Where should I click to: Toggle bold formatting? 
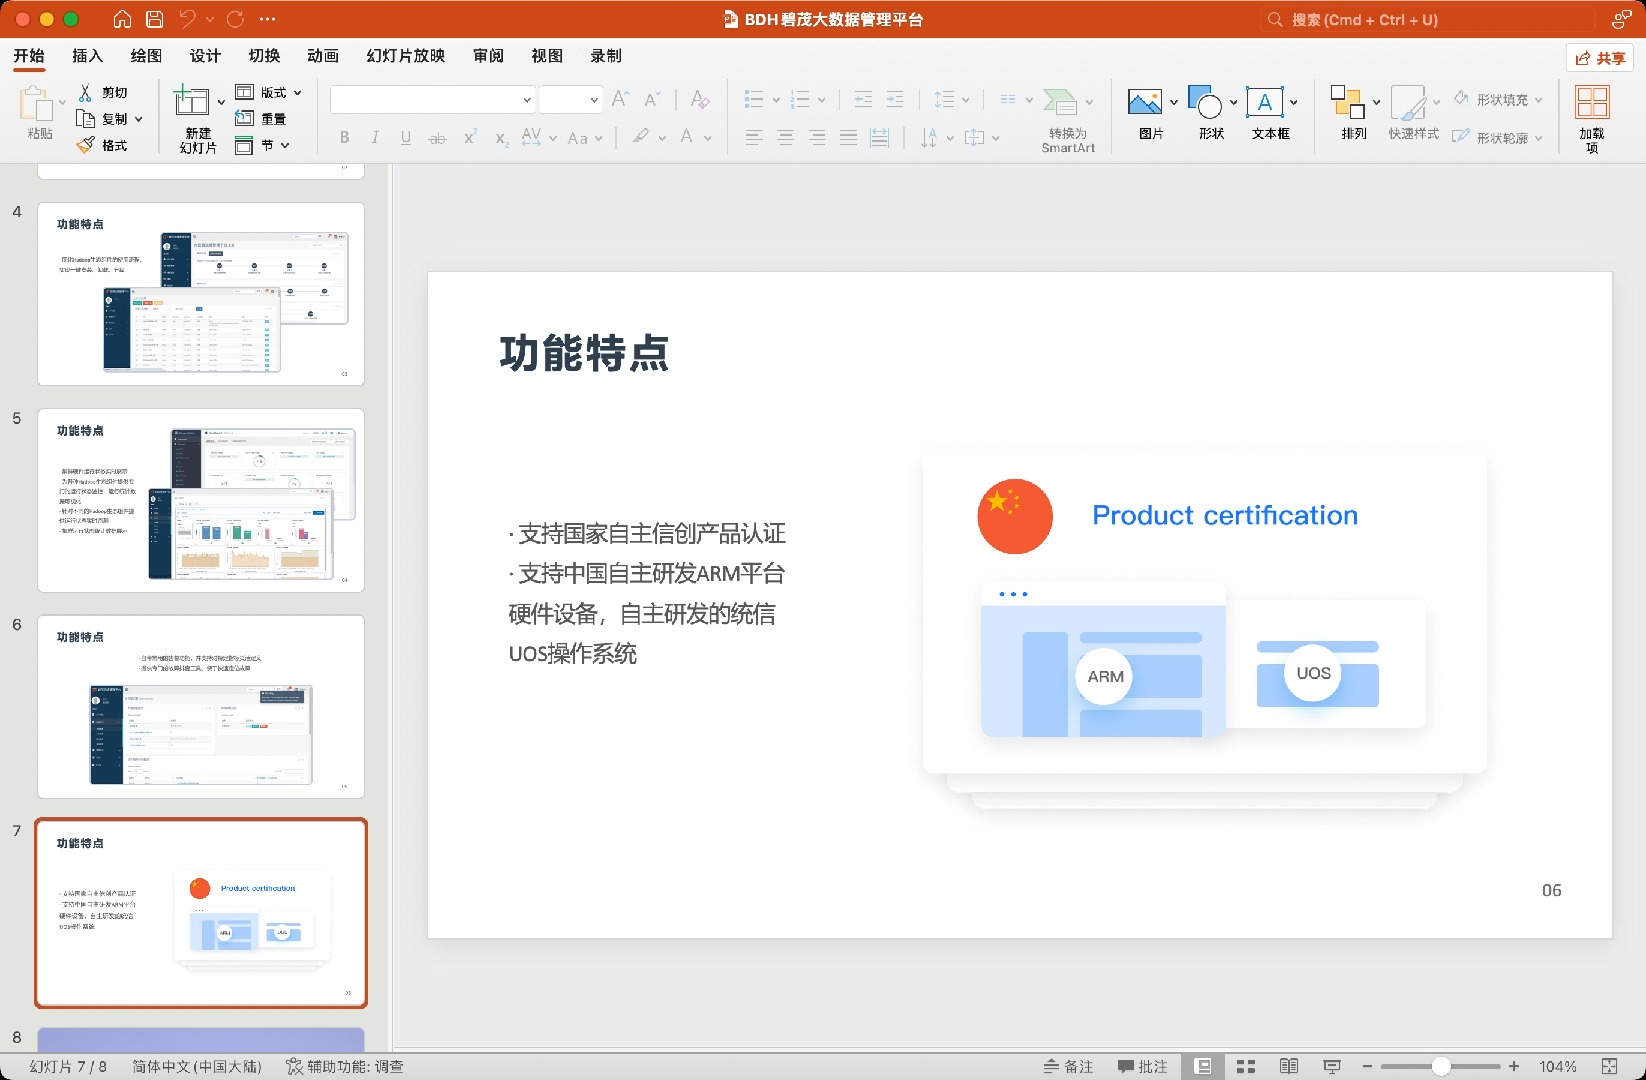pyautogui.click(x=345, y=137)
